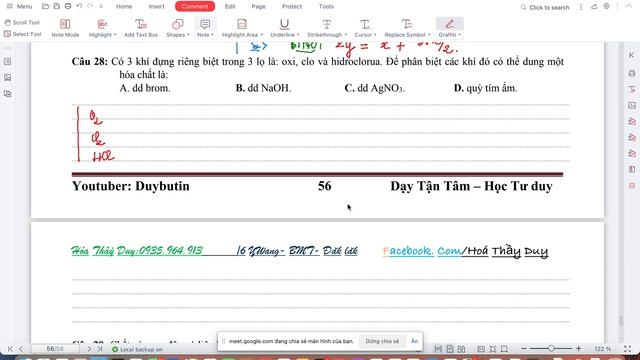Open the Replace Symbol dropdown arrow
This screenshot has height=360, width=640.
pyautogui.click(x=429, y=35)
